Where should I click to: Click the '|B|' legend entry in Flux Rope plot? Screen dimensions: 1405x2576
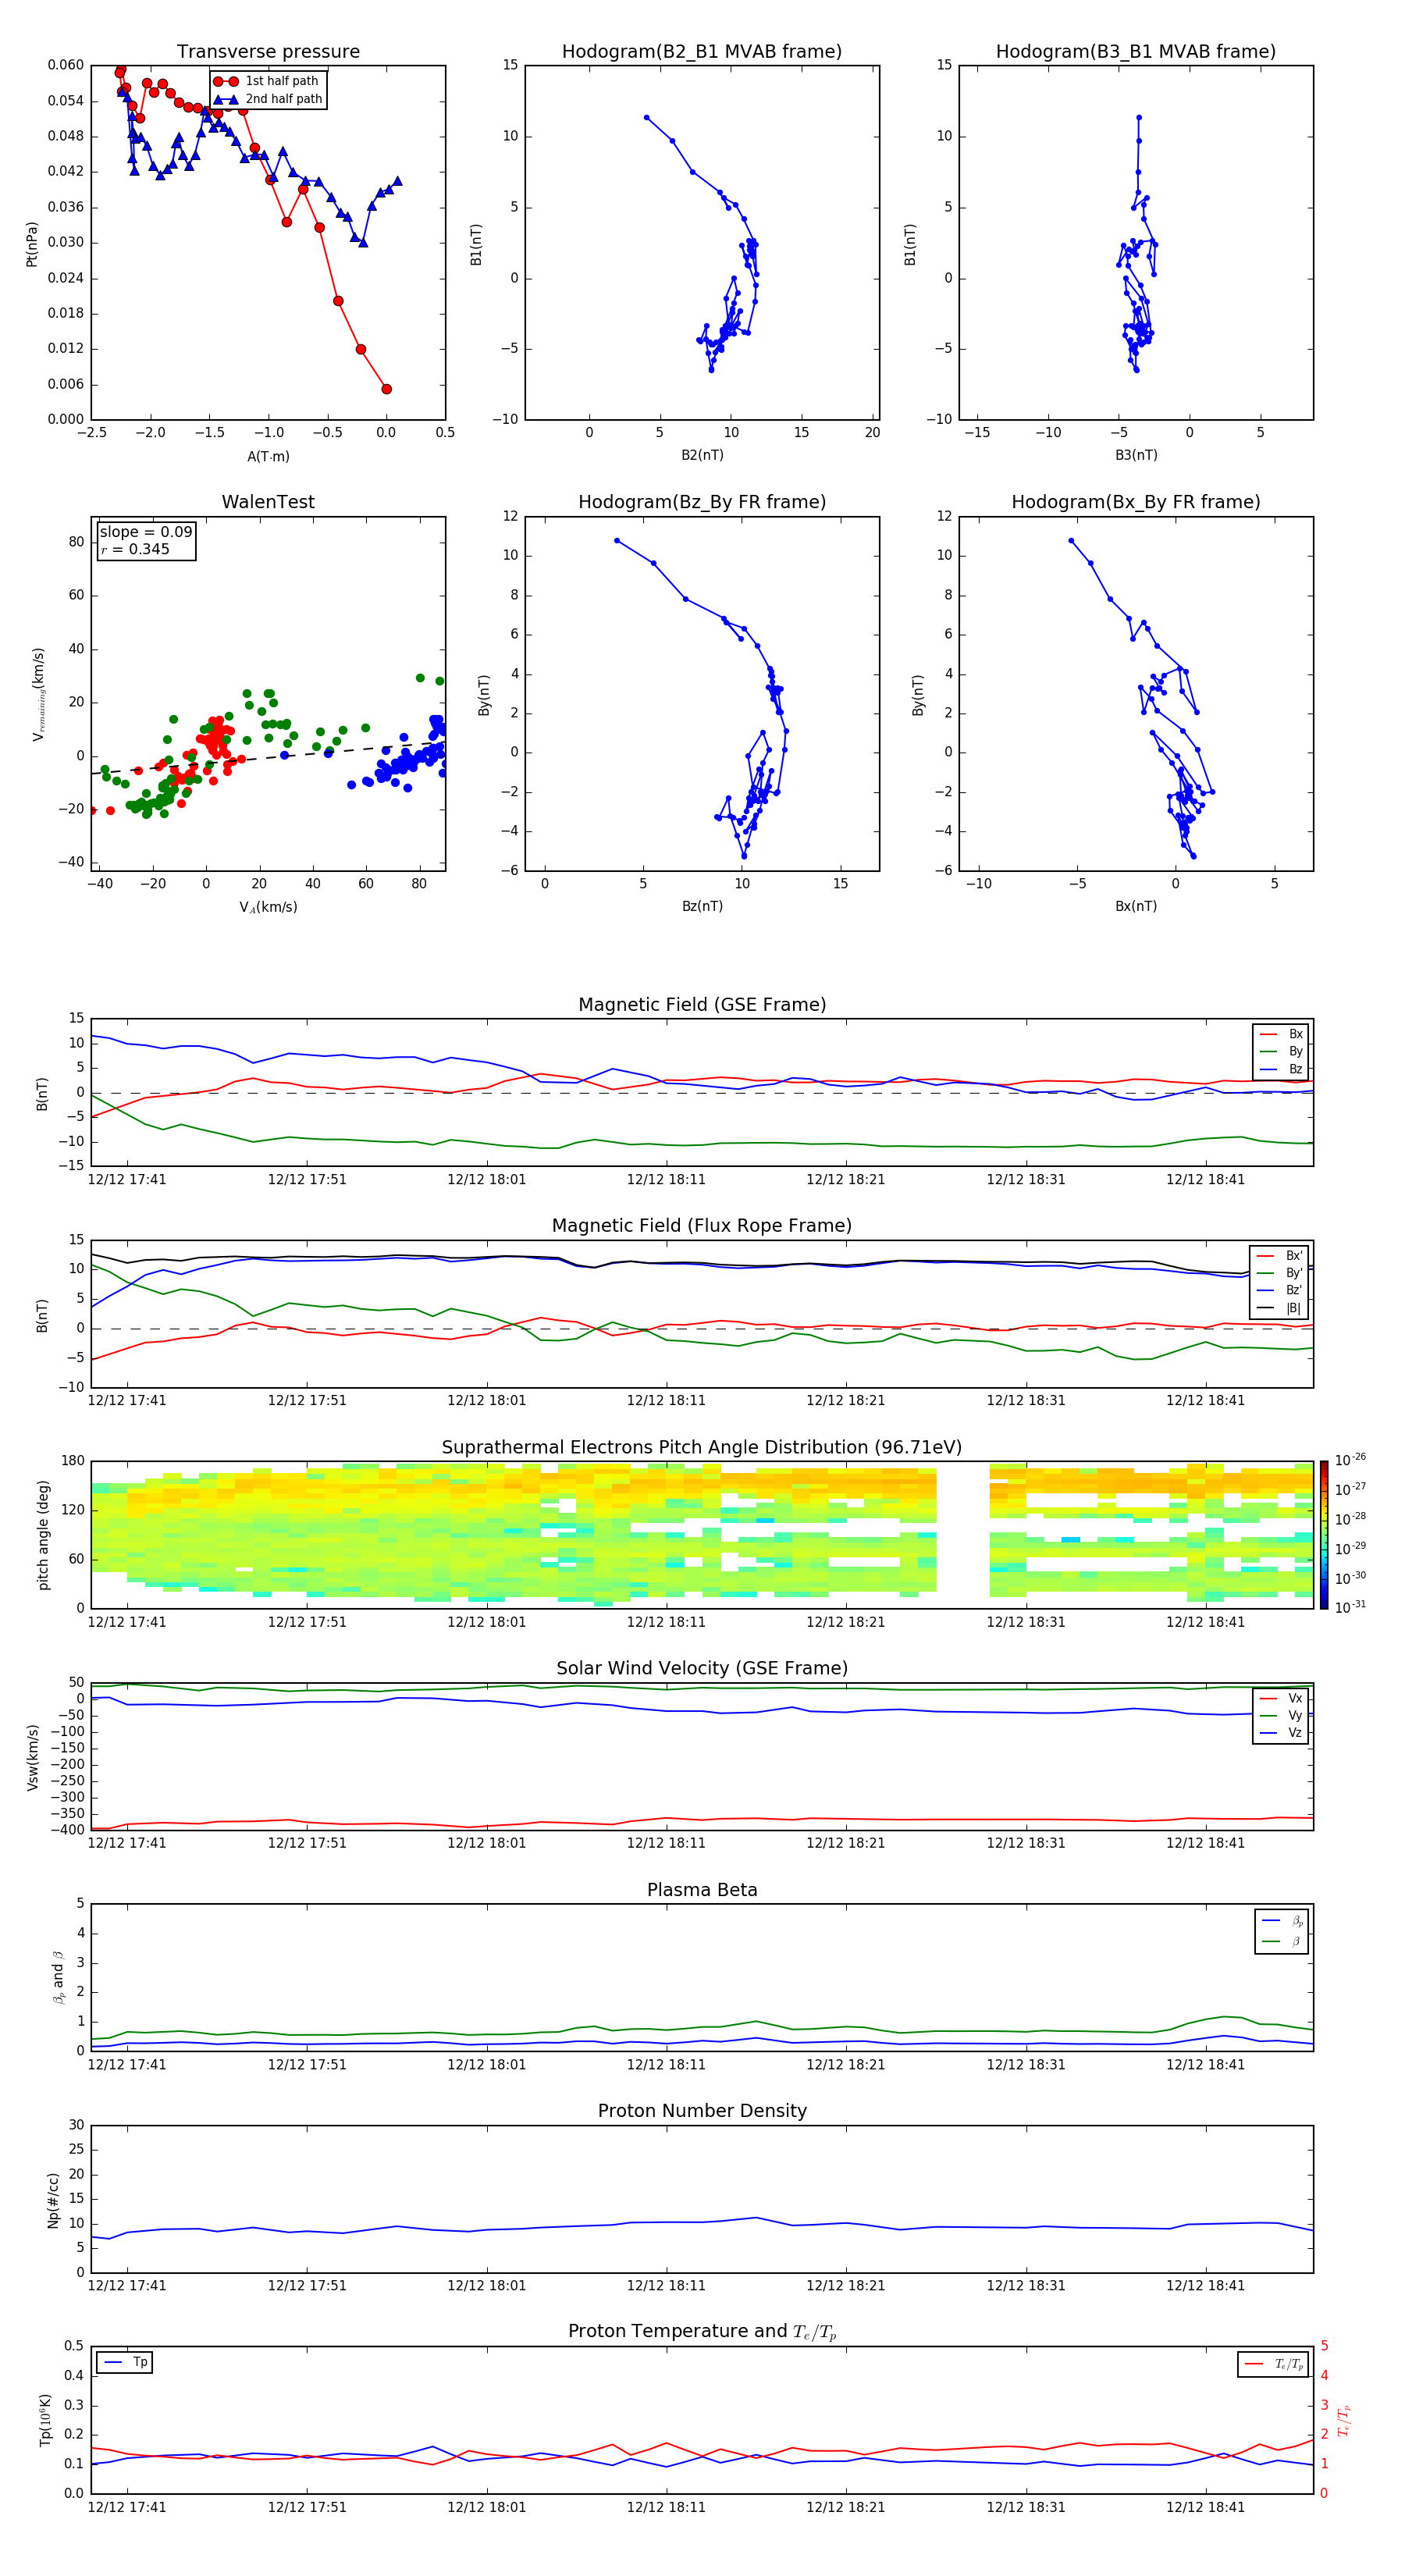click(1279, 1308)
